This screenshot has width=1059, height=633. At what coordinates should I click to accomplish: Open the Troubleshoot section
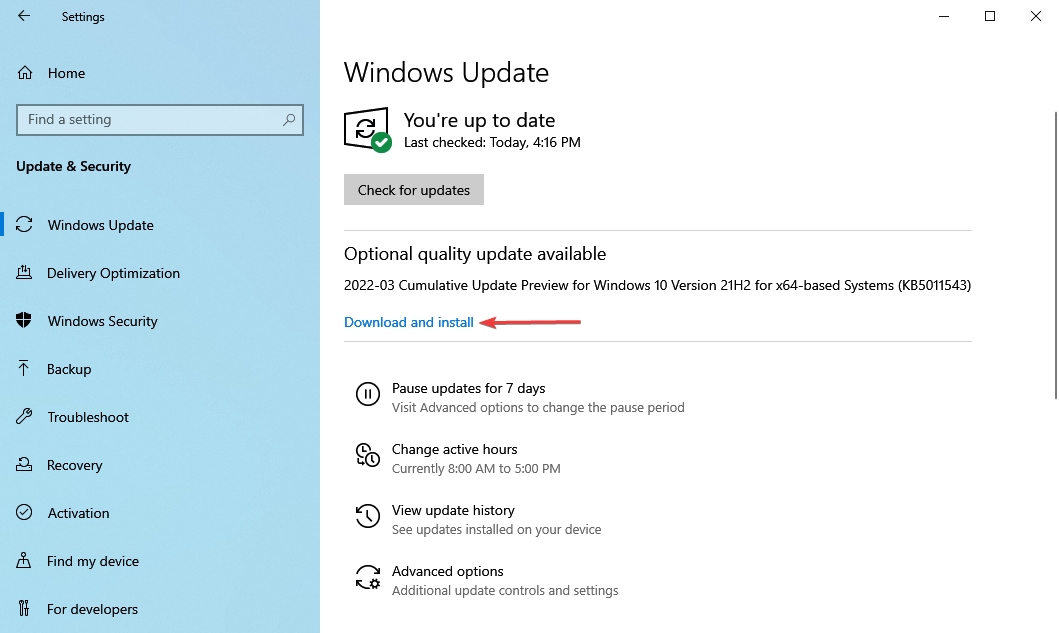click(x=88, y=417)
